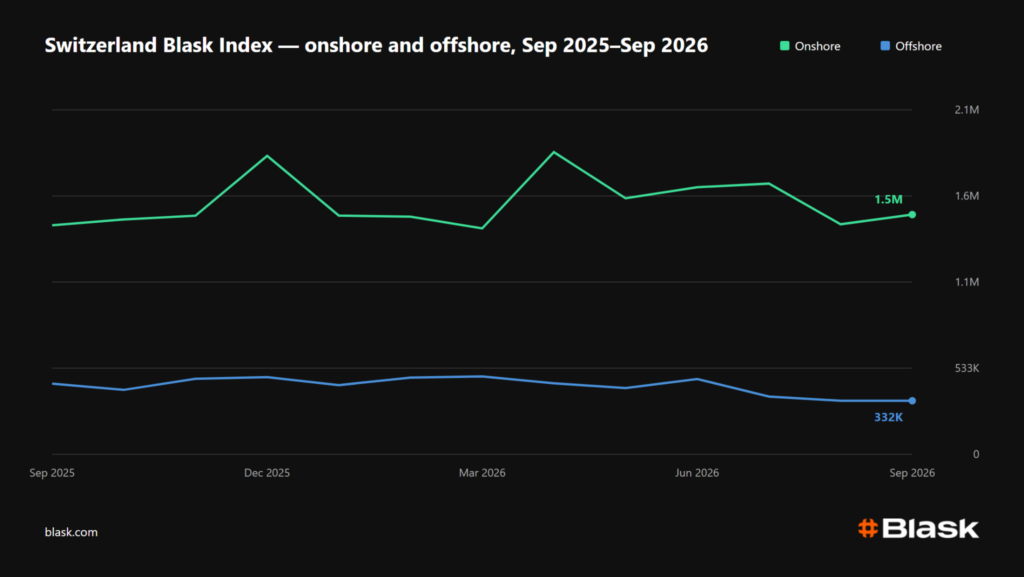Click the 533K y-axis label
Image resolution: width=1024 pixels, height=577 pixels.
[967, 368]
